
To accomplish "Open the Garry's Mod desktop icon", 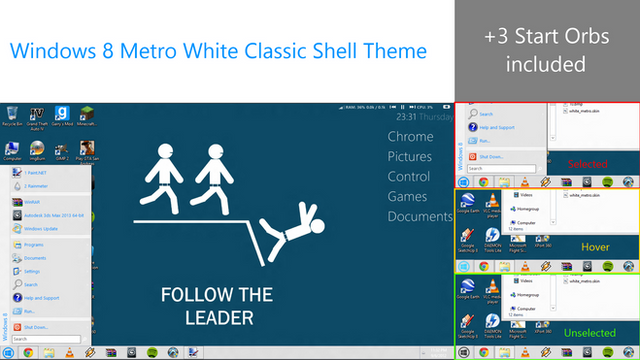I will click(62, 116).
